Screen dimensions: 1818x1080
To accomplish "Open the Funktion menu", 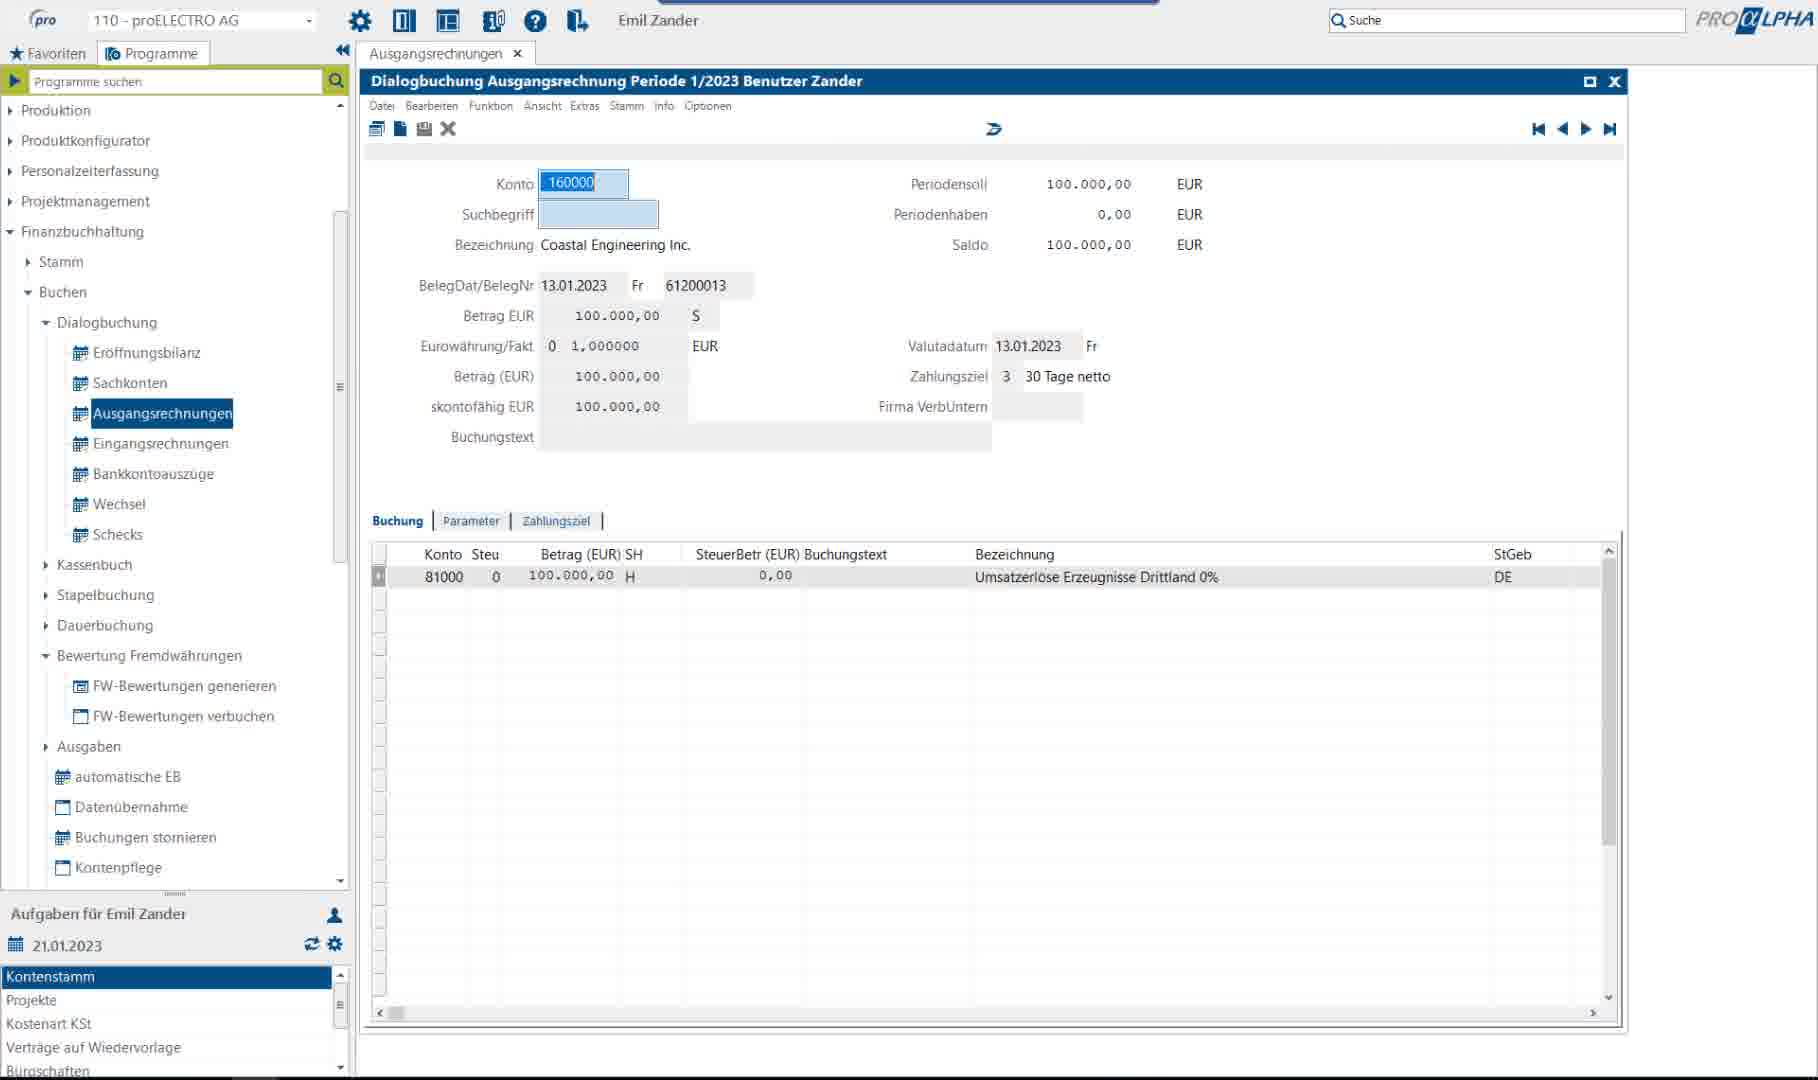I will click(x=491, y=106).
